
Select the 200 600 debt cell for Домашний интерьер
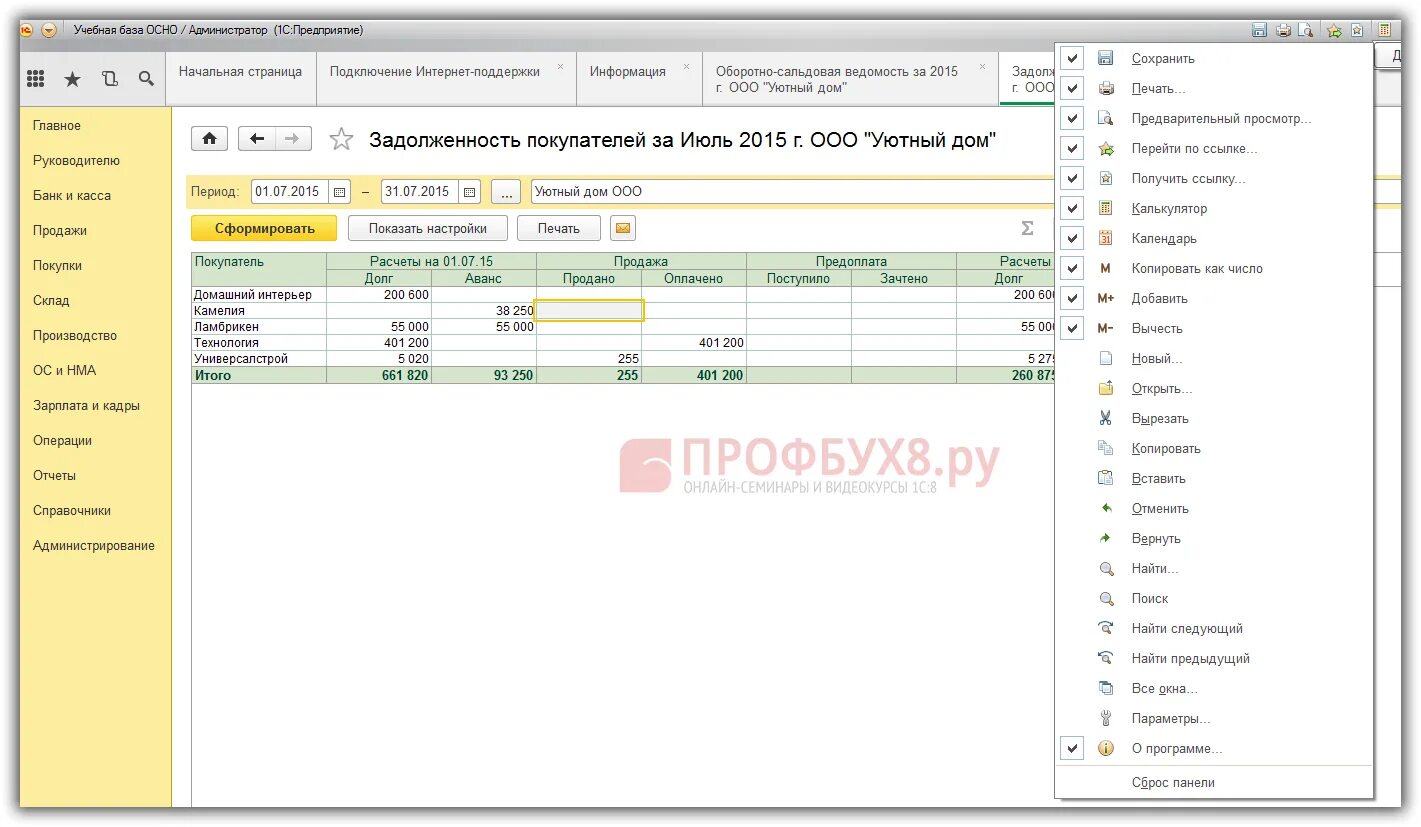[x=379, y=295]
